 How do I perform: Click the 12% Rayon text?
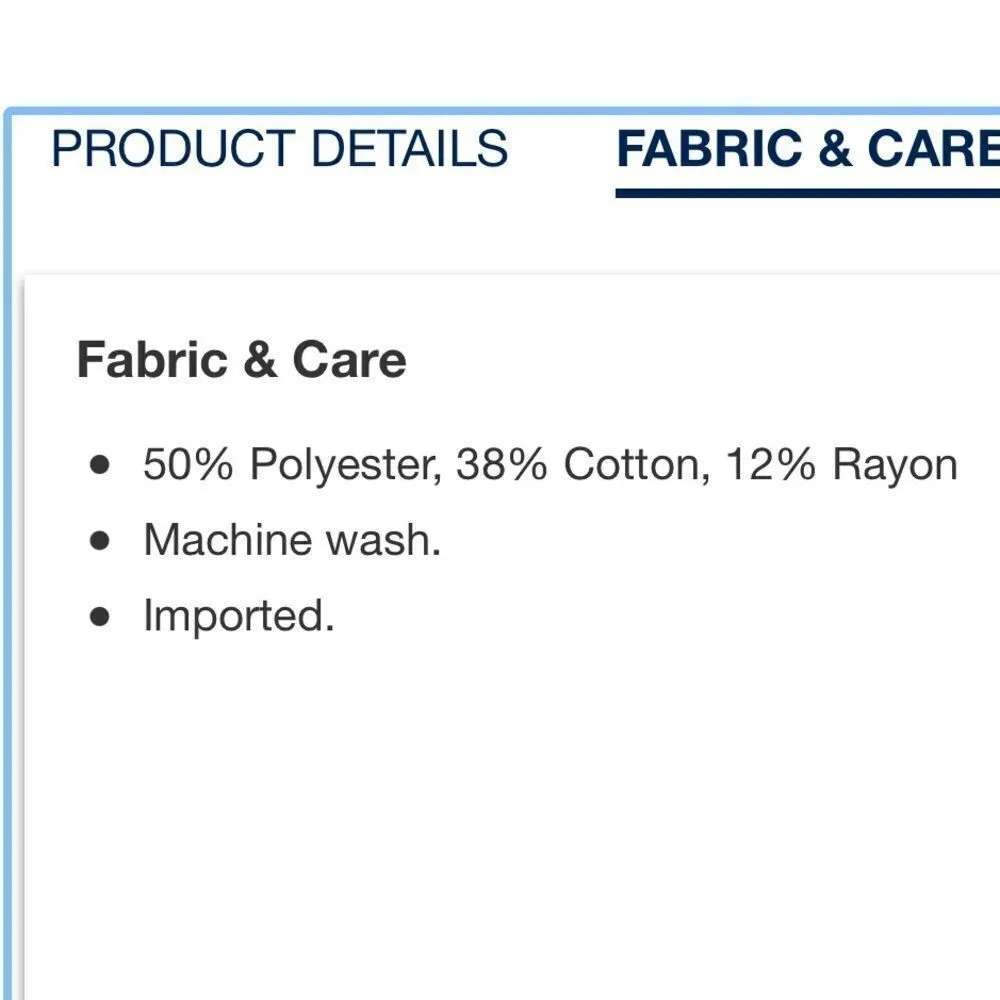pos(841,465)
